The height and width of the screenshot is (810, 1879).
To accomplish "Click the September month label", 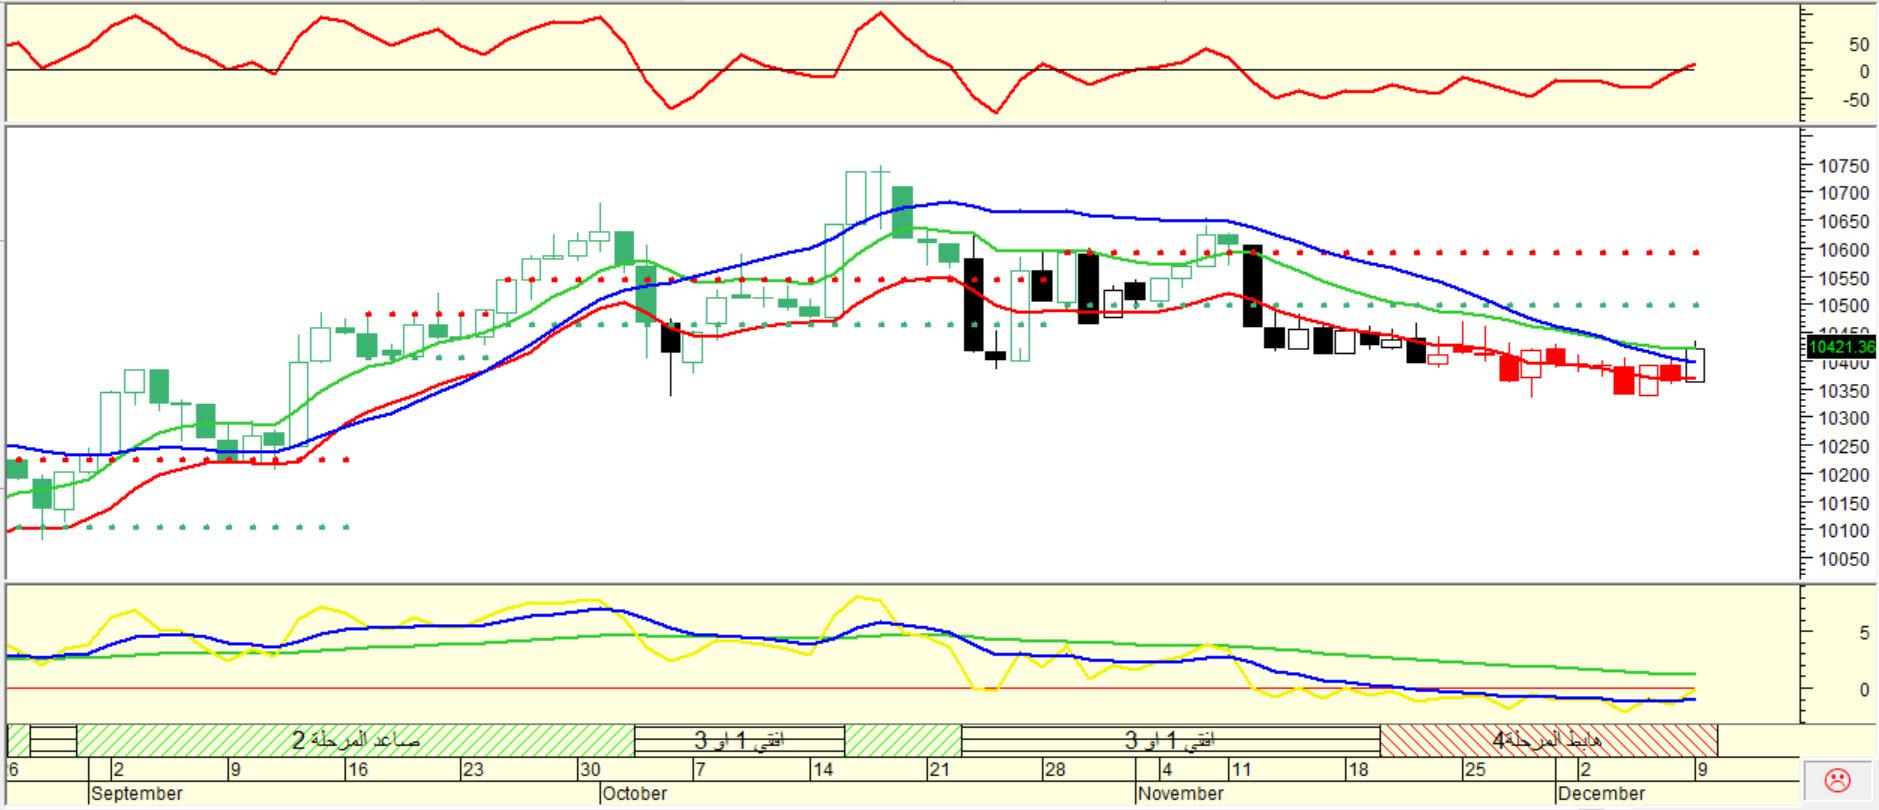I will 137,793.
